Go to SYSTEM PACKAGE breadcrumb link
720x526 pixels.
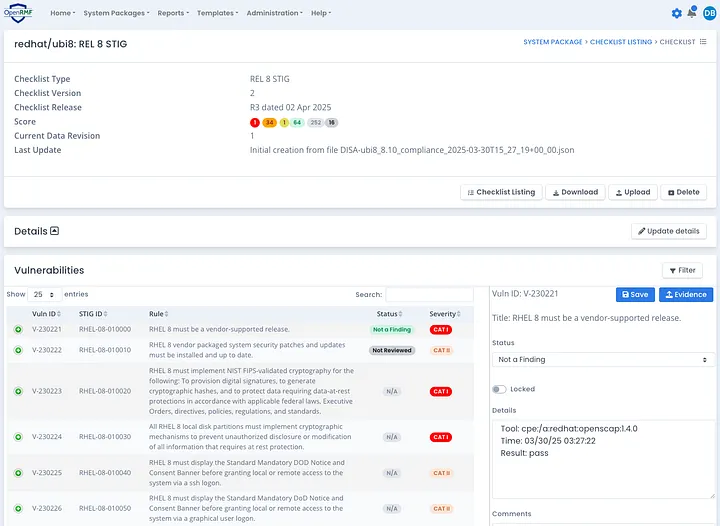(553, 42)
